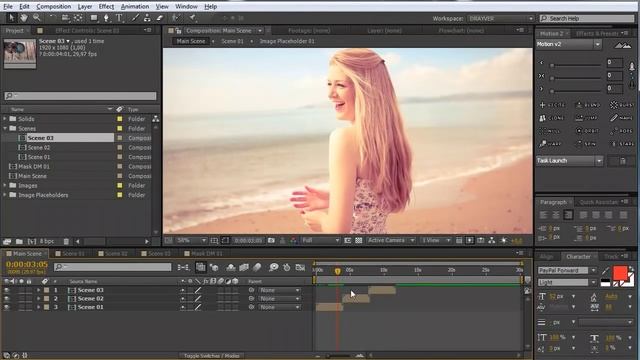Select the Rectangle shape tool
Image resolution: width=640 pixels, height=360 pixels.
[x=94, y=18]
